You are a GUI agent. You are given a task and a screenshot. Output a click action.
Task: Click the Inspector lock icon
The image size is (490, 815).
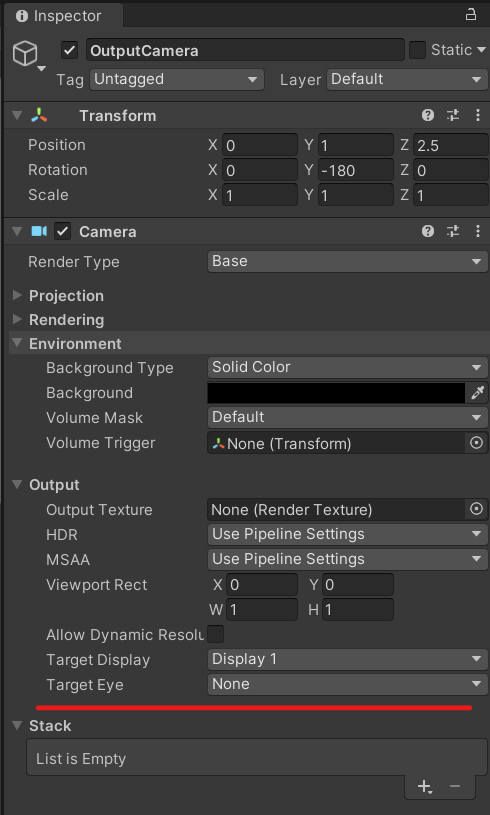[x=470, y=15]
